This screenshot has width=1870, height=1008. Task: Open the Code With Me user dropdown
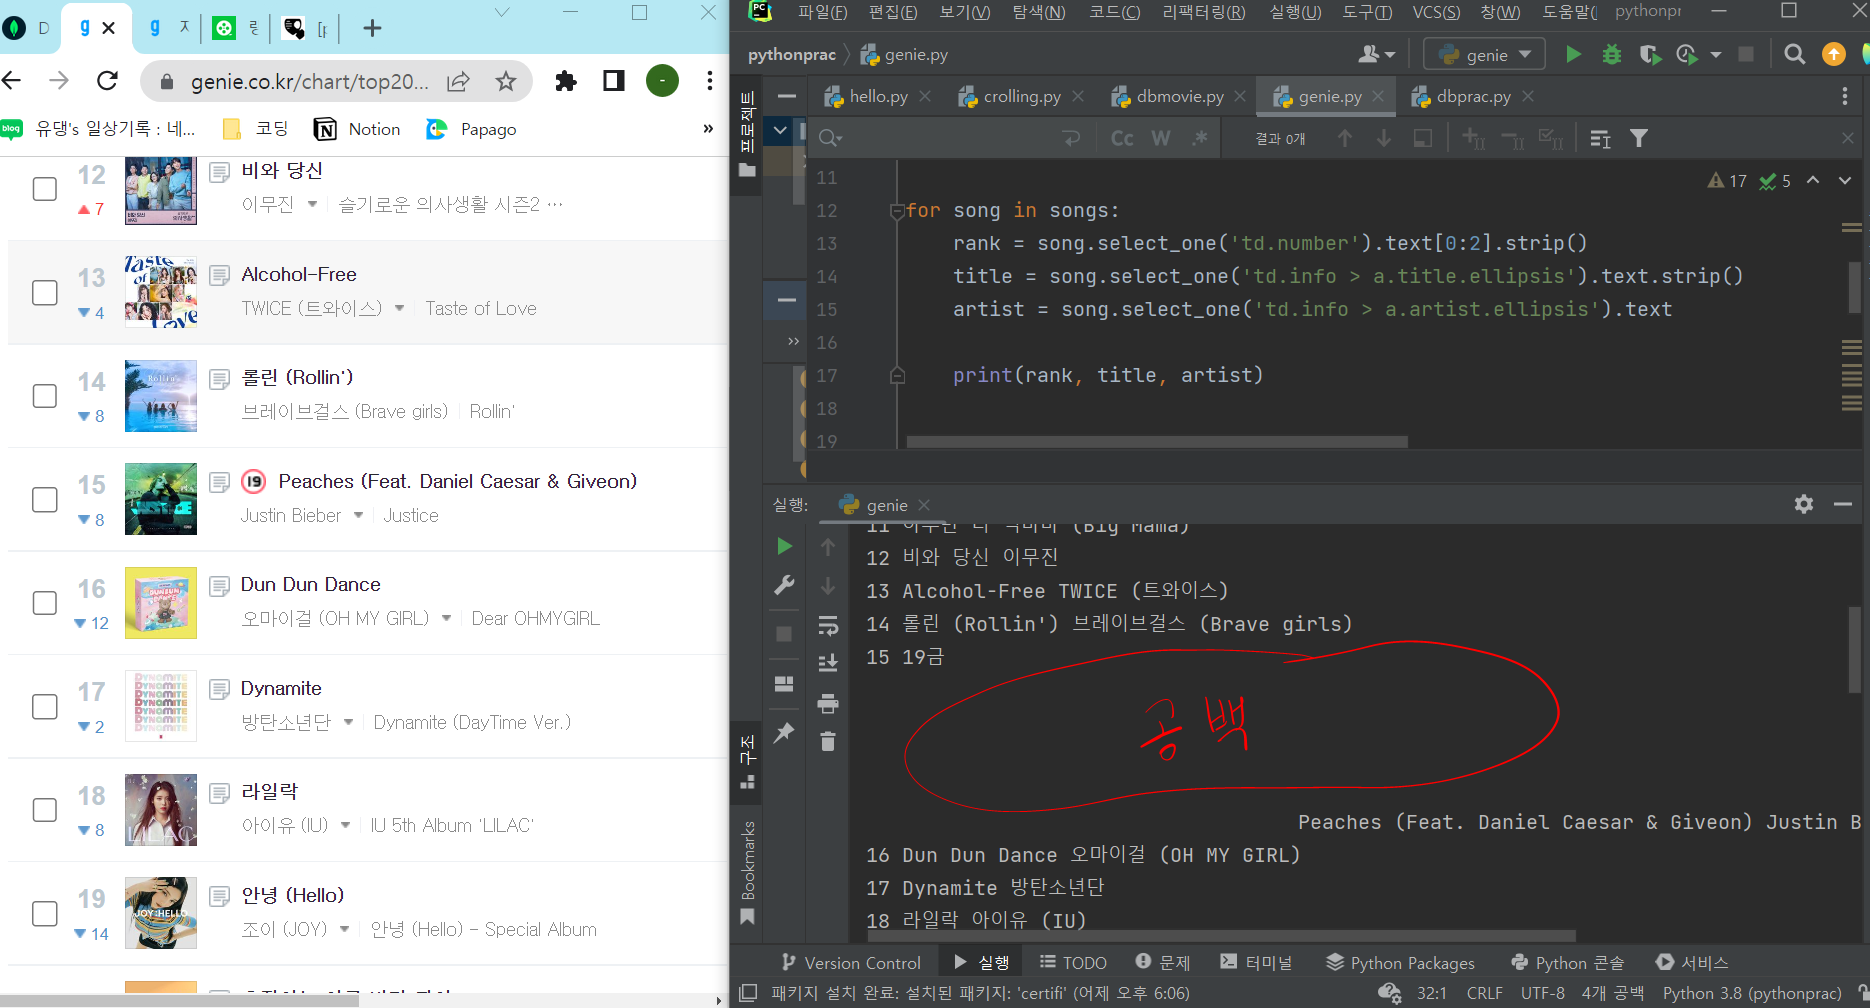point(1376,54)
